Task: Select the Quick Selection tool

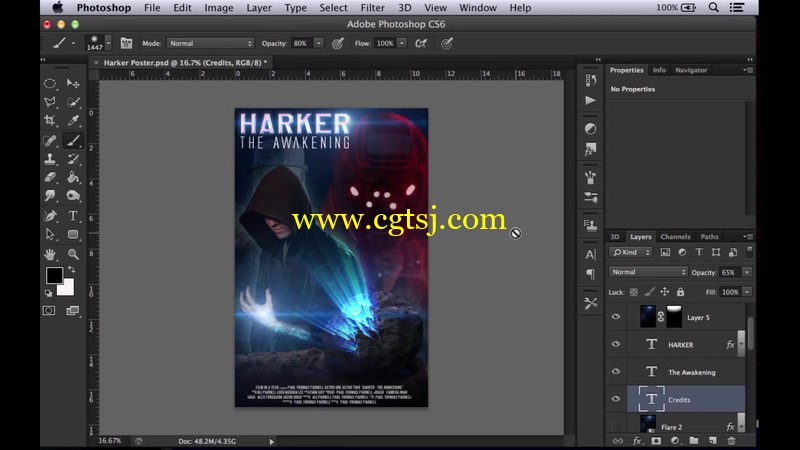Action: (x=73, y=102)
